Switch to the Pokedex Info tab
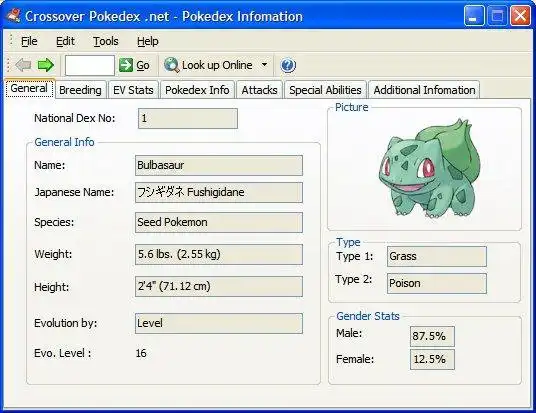This screenshot has width=536, height=413. (197, 90)
